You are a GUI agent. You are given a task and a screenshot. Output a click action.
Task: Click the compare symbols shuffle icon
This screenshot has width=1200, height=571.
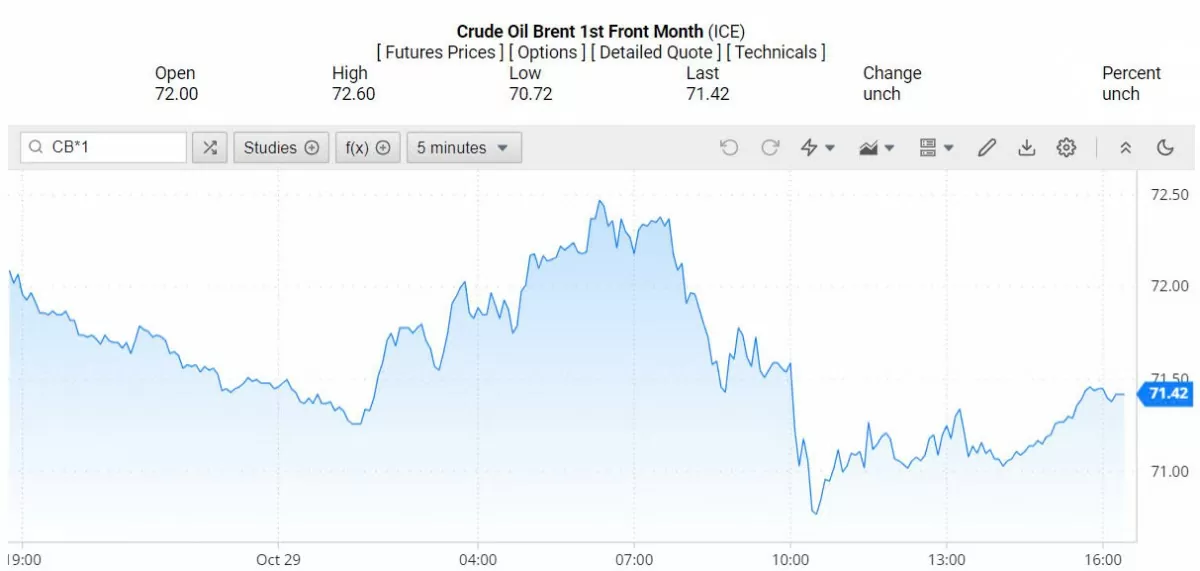209,148
